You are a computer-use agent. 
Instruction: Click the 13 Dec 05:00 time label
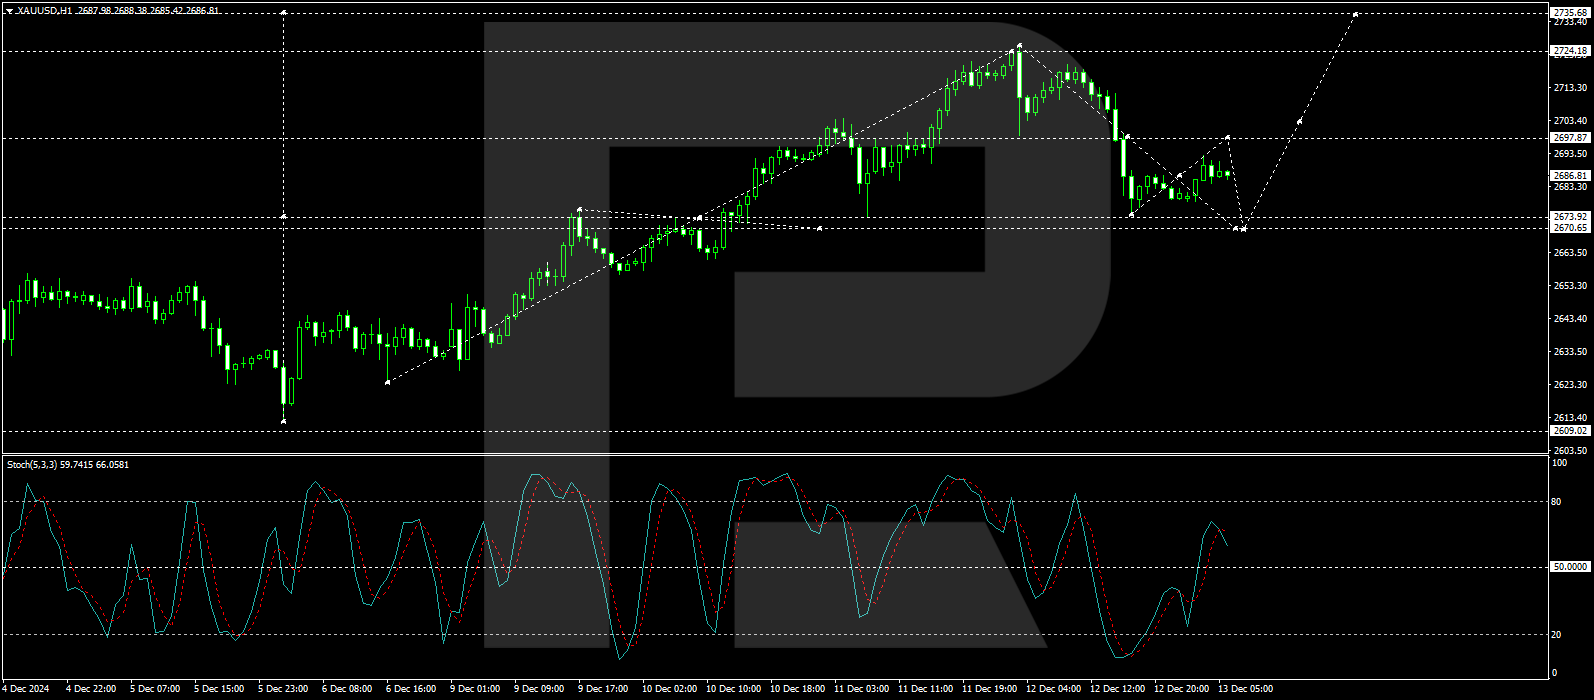pos(1245,689)
